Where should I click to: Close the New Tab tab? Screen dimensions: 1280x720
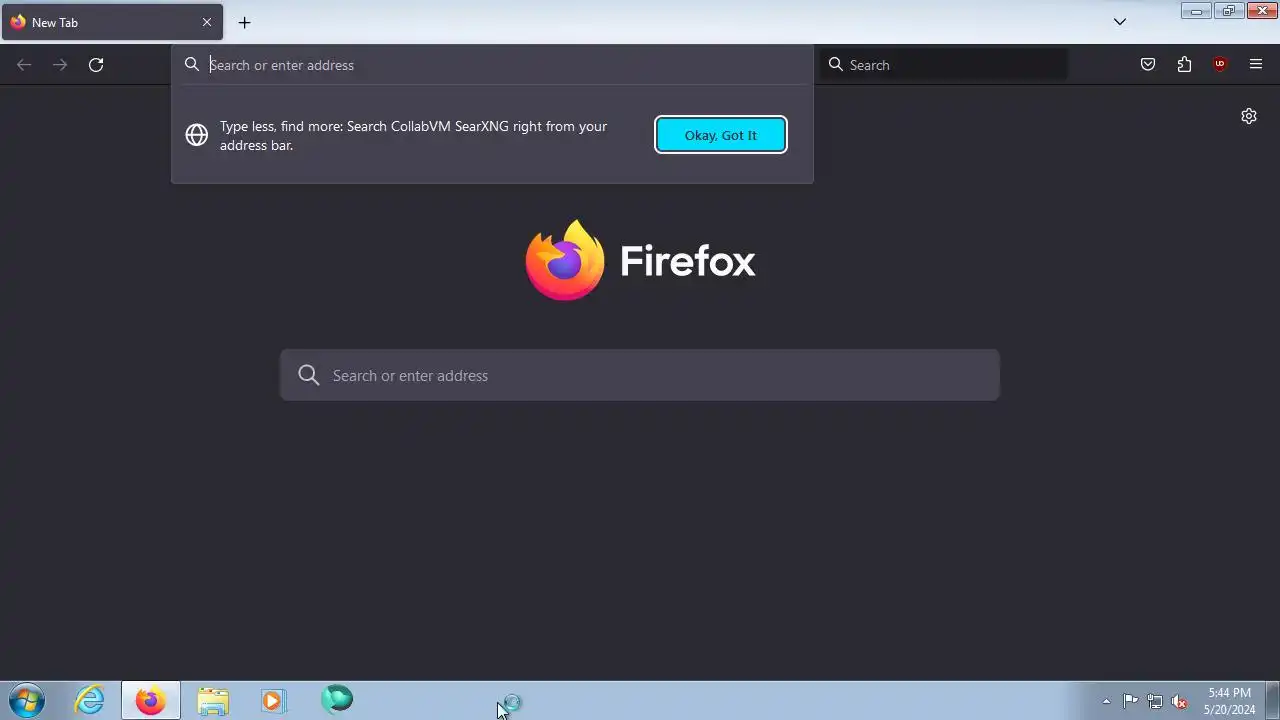coord(207,22)
